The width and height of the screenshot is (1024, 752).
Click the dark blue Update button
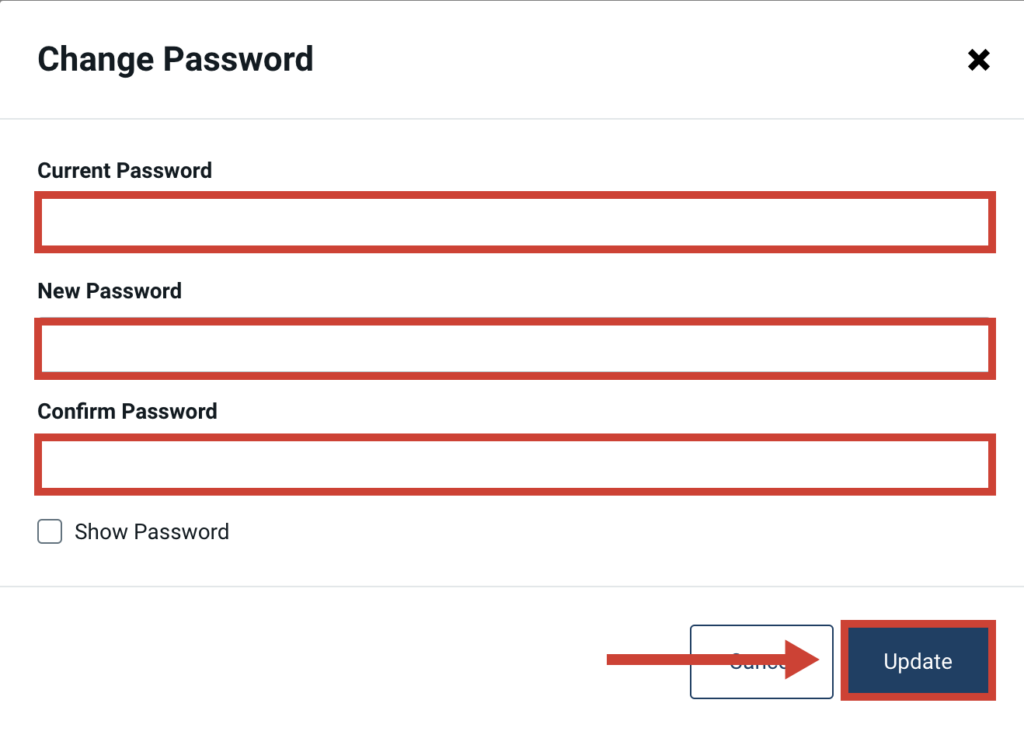pos(918,661)
